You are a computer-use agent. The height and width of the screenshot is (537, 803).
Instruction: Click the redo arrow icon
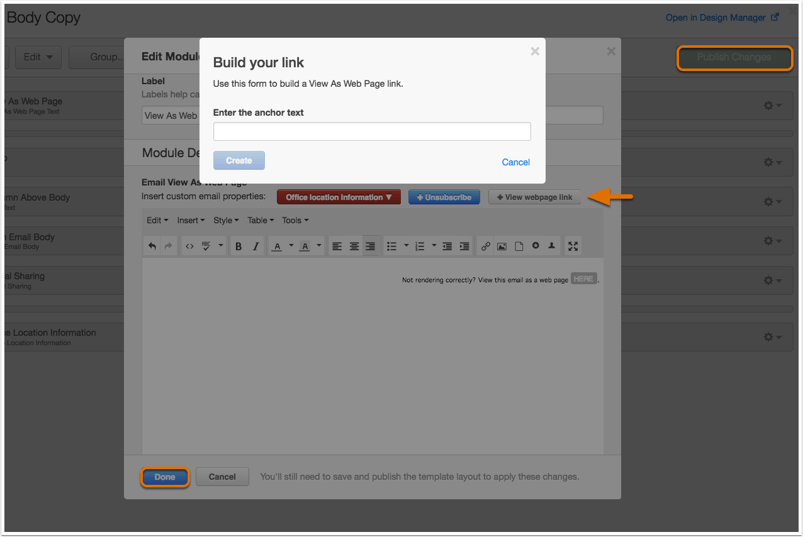pyautogui.click(x=168, y=246)
